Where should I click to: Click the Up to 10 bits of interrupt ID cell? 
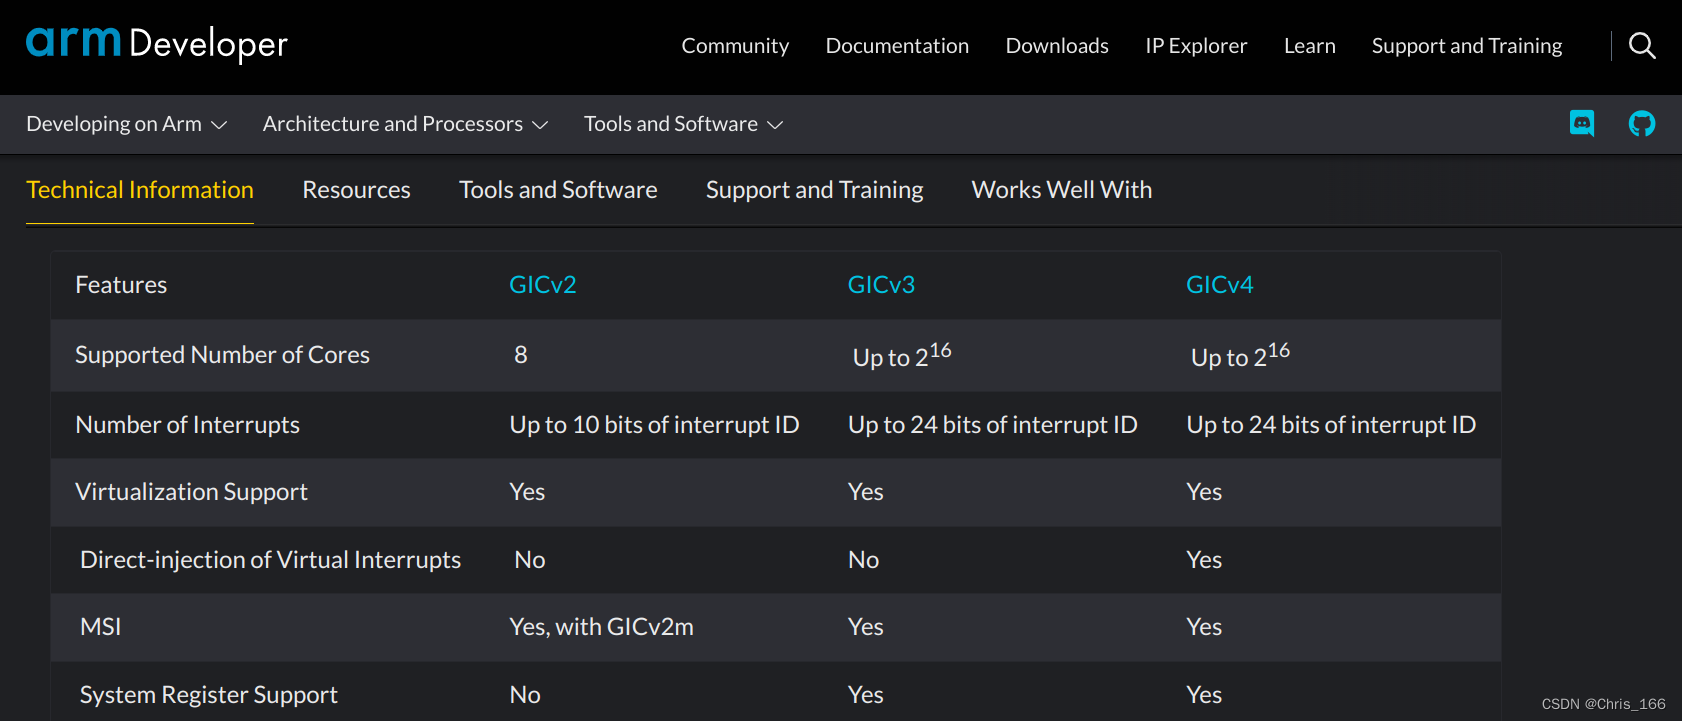coord(654,425)
